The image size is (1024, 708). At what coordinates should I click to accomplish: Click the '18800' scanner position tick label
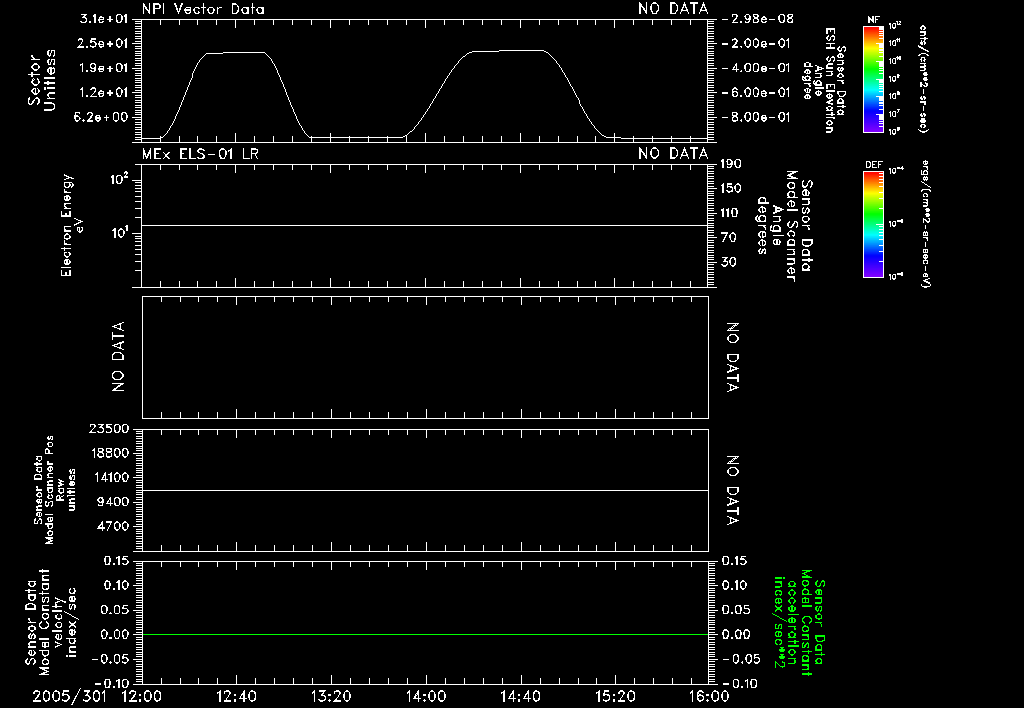(x=108, y=453)
